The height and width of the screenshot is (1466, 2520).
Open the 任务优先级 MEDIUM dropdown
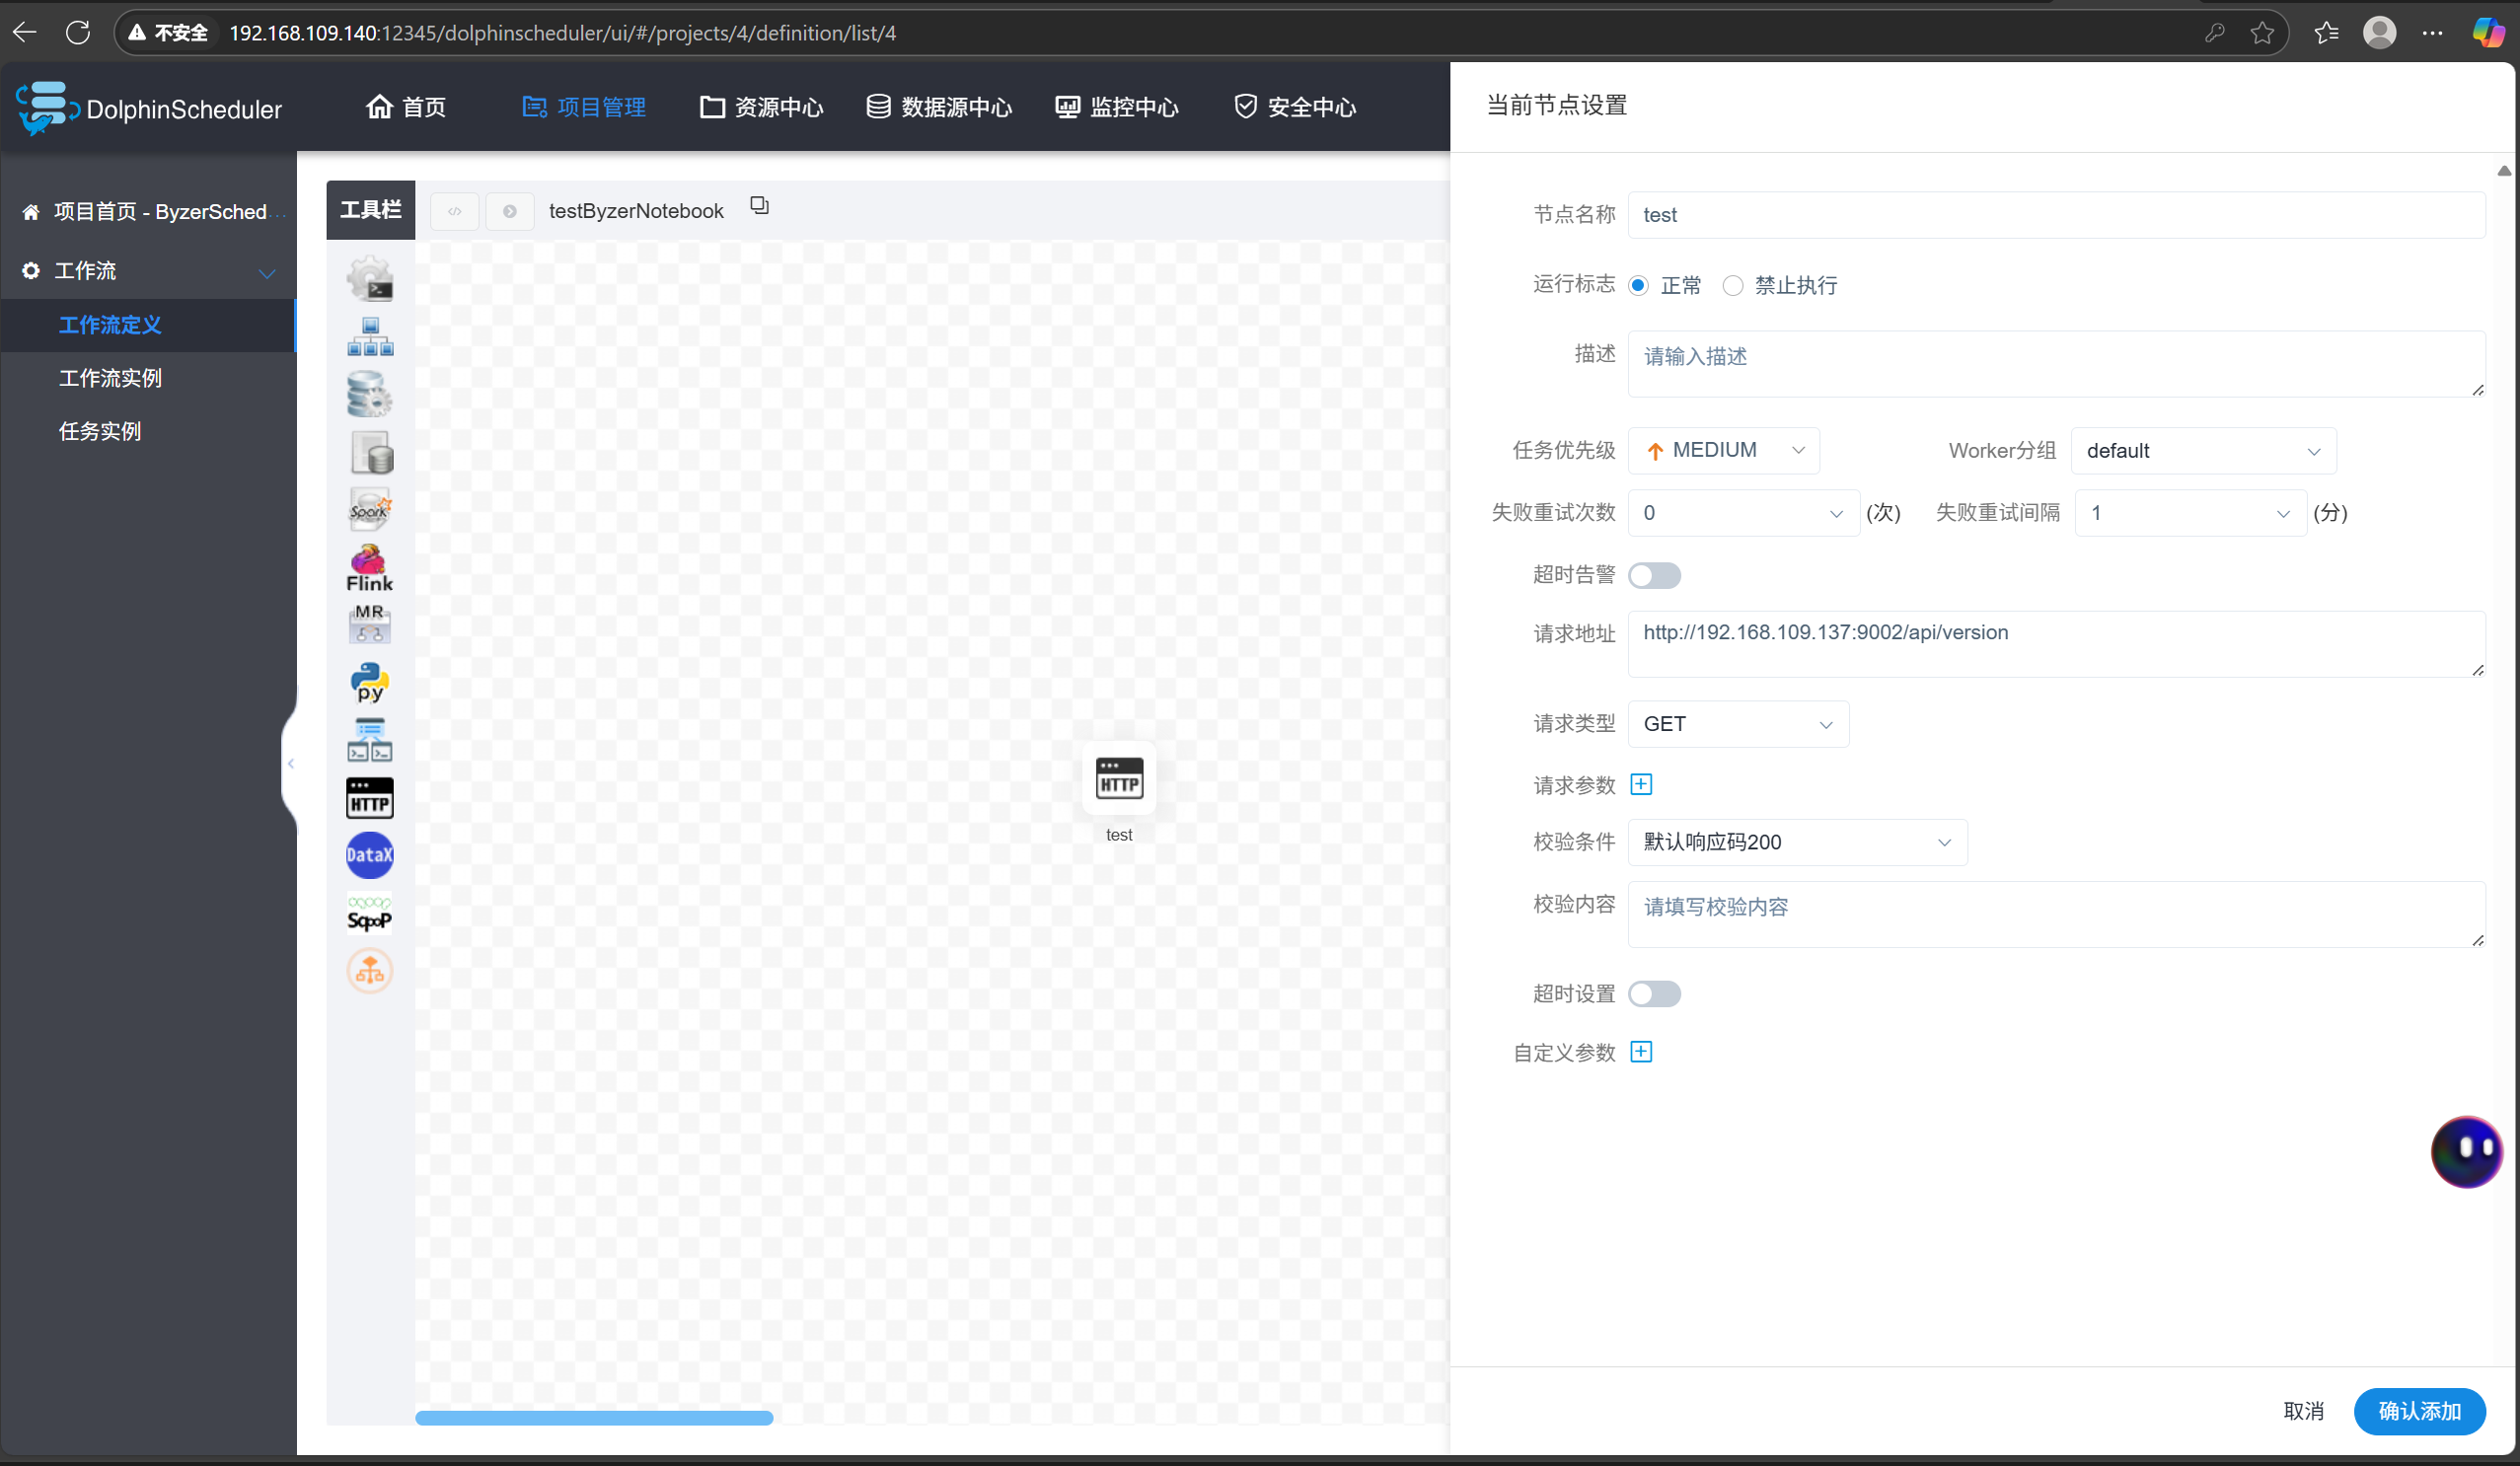click(1723, 450)
